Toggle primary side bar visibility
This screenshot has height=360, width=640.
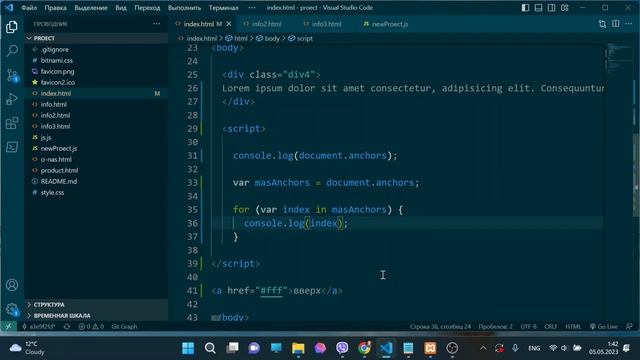(x=525, y=8)
